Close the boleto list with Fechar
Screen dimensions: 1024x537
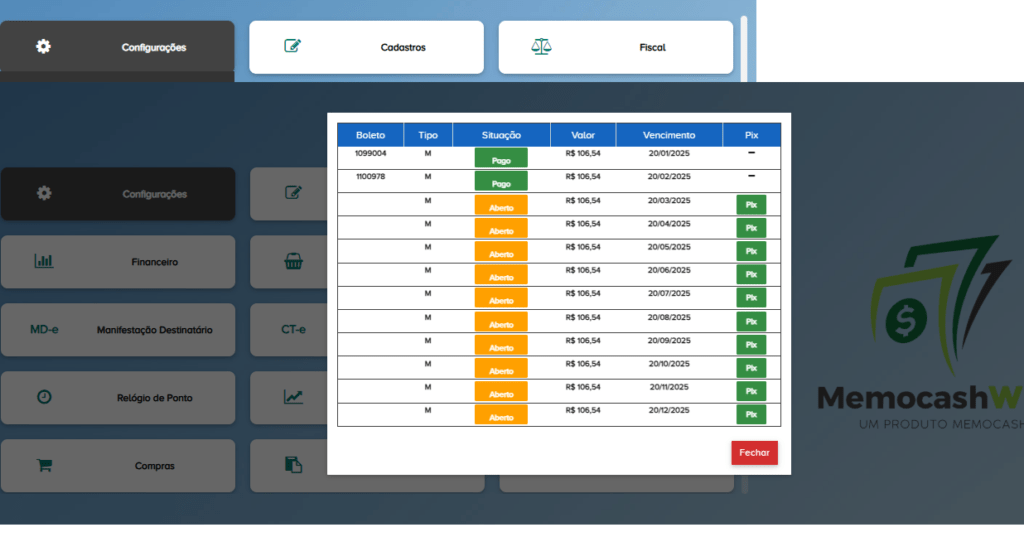point(754,453)
